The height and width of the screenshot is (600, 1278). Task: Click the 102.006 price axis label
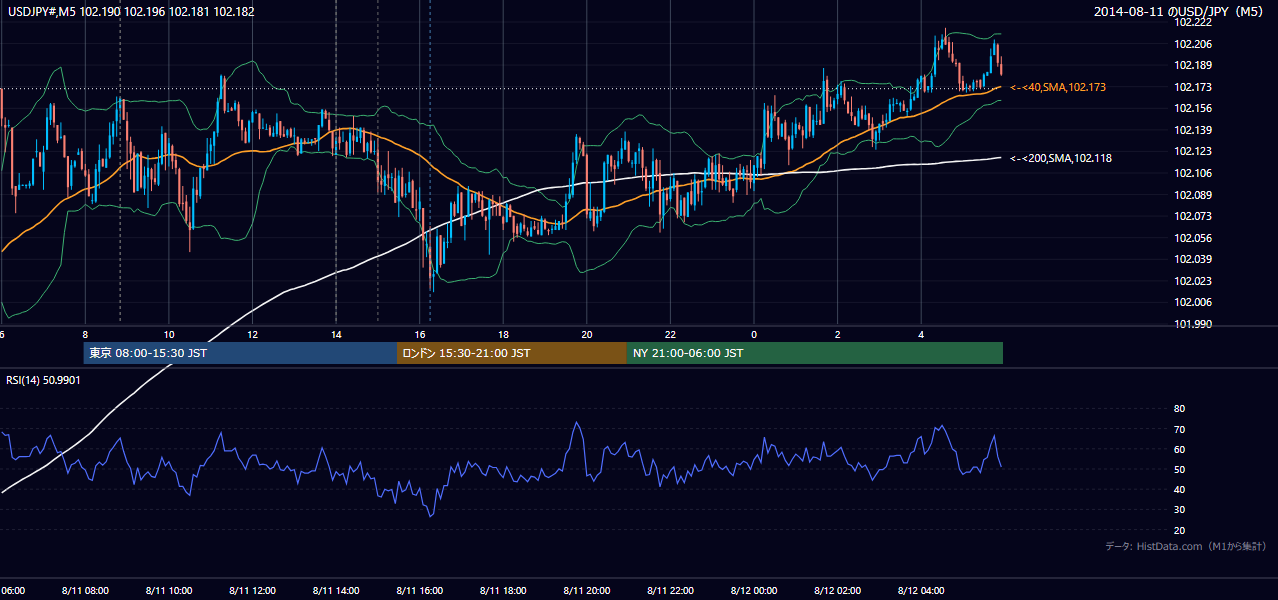(1195, 302)
